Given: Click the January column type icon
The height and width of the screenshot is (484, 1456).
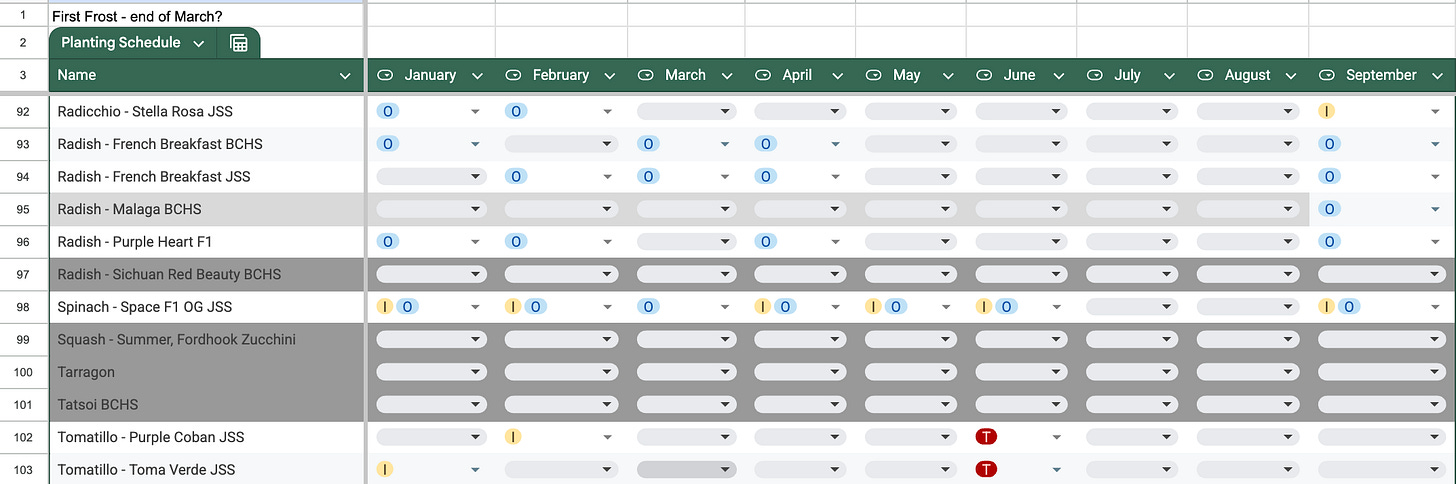Looking at the screenshot, I should pyautogui.click(x=384, y=75).
